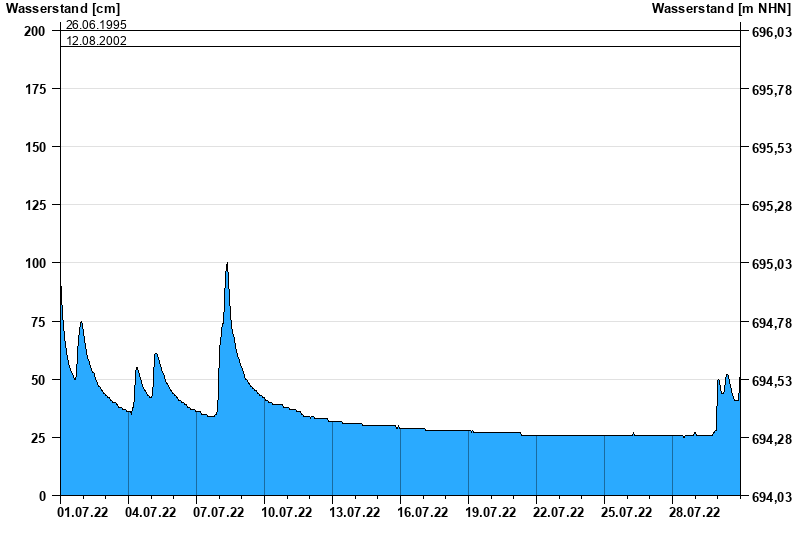Click the 25 value on left axis
Screen dimensions: 800x550
tap(39, 438)
